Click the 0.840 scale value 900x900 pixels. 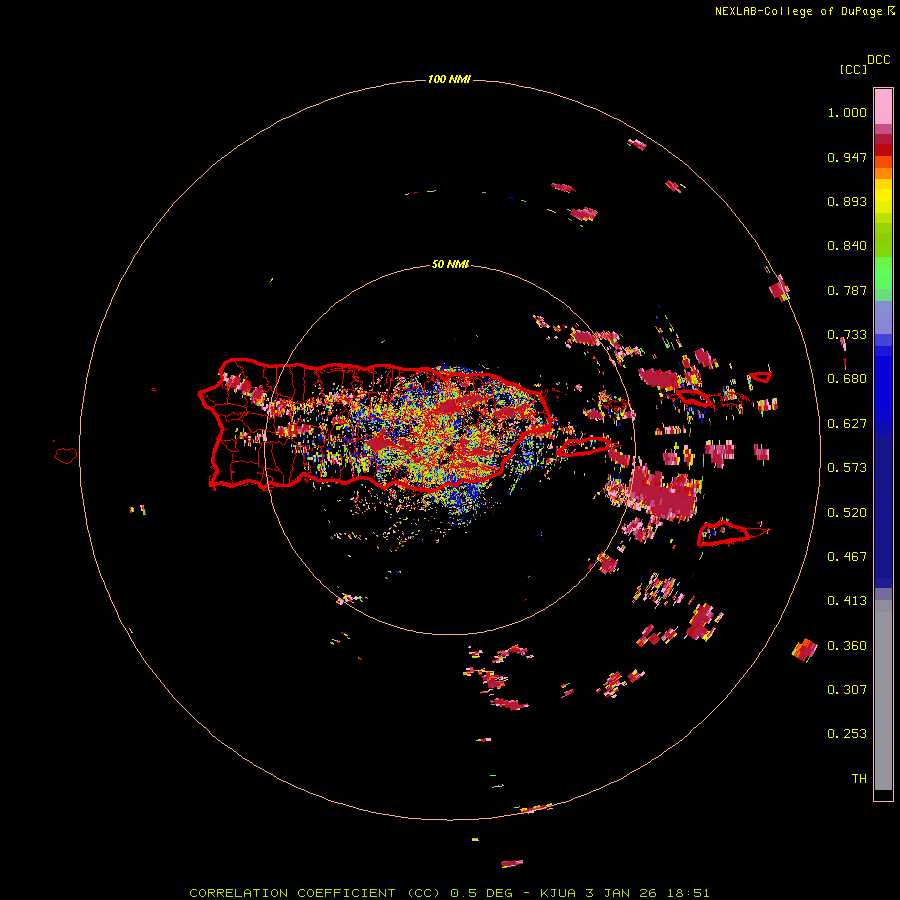[x=847, y=246]
